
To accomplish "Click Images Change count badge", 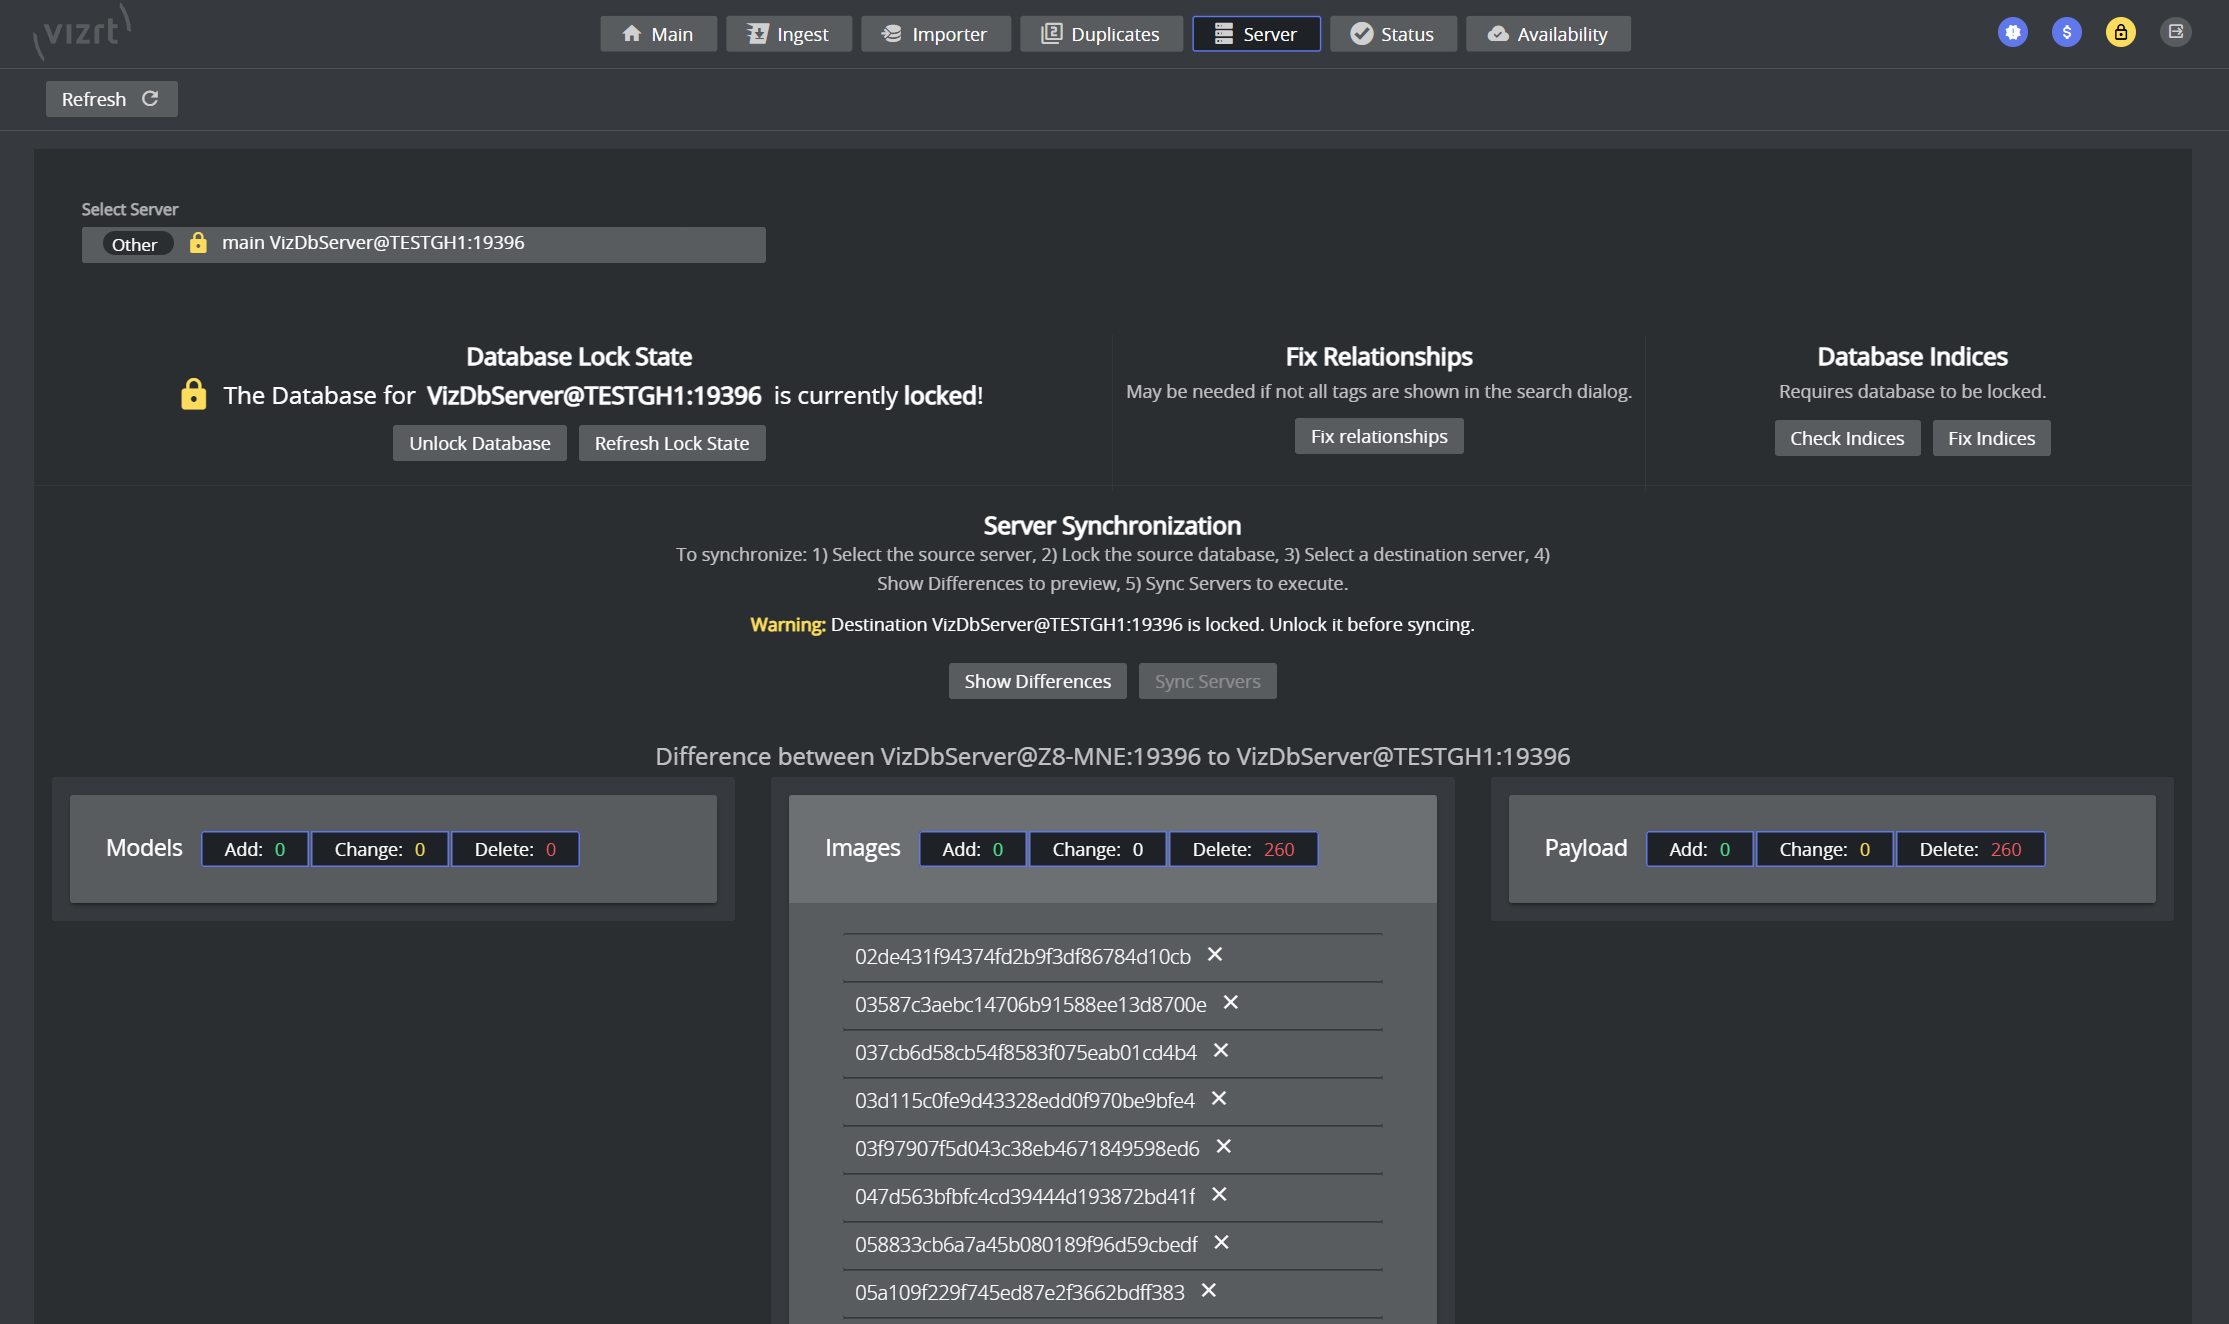I will click(1098, 849).
